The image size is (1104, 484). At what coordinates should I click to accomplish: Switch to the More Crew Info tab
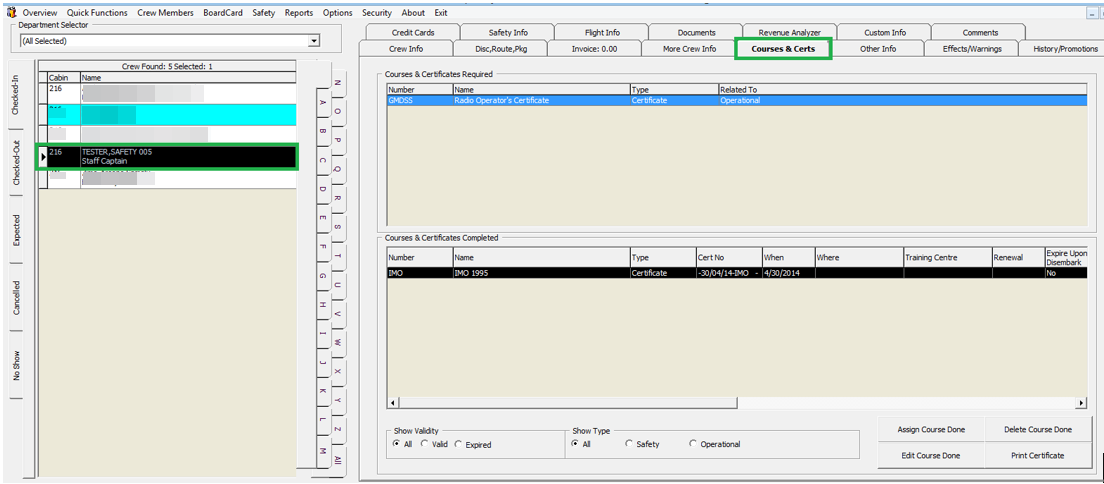tap(689, 49)
